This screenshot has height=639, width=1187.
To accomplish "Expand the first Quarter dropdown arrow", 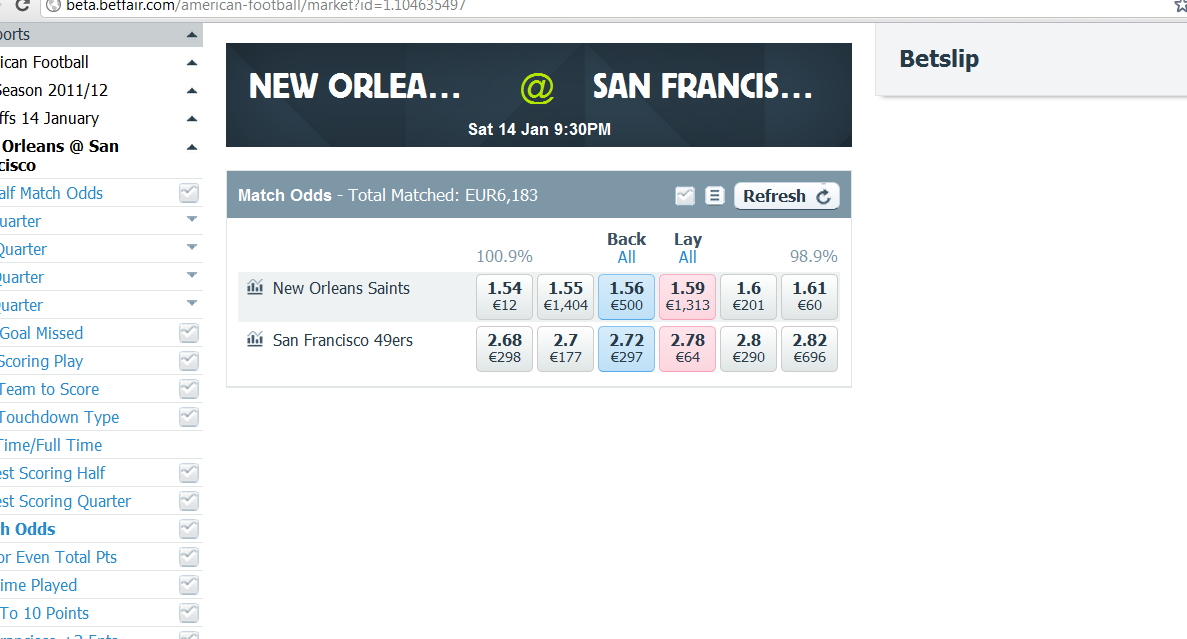I will click(x=192, y=219).
